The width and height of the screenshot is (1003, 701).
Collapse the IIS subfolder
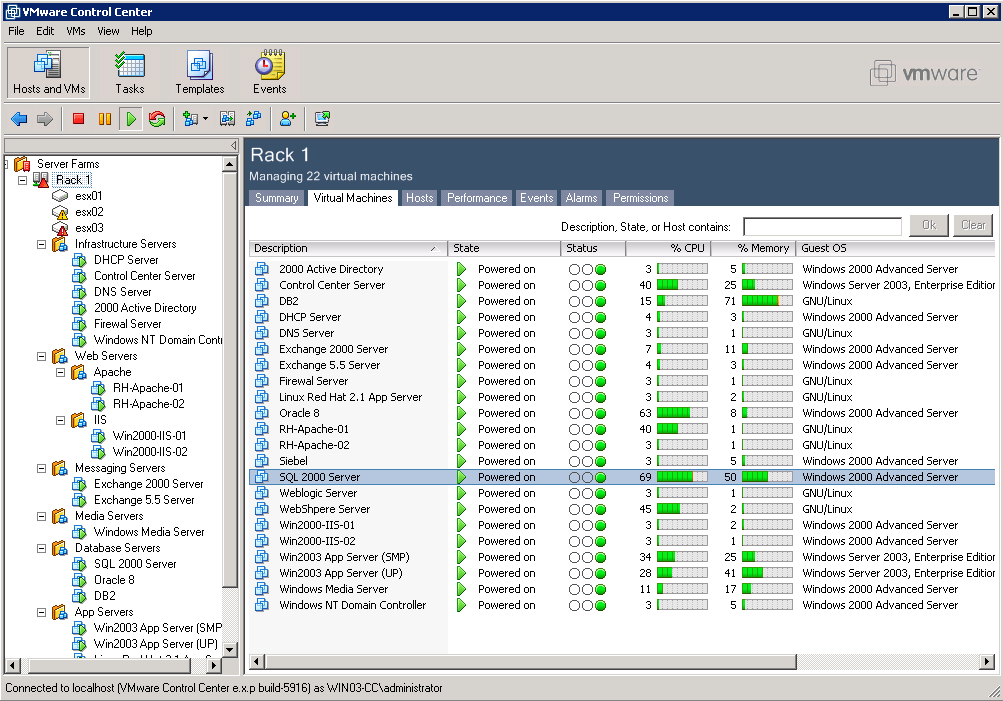click(61, 420)
